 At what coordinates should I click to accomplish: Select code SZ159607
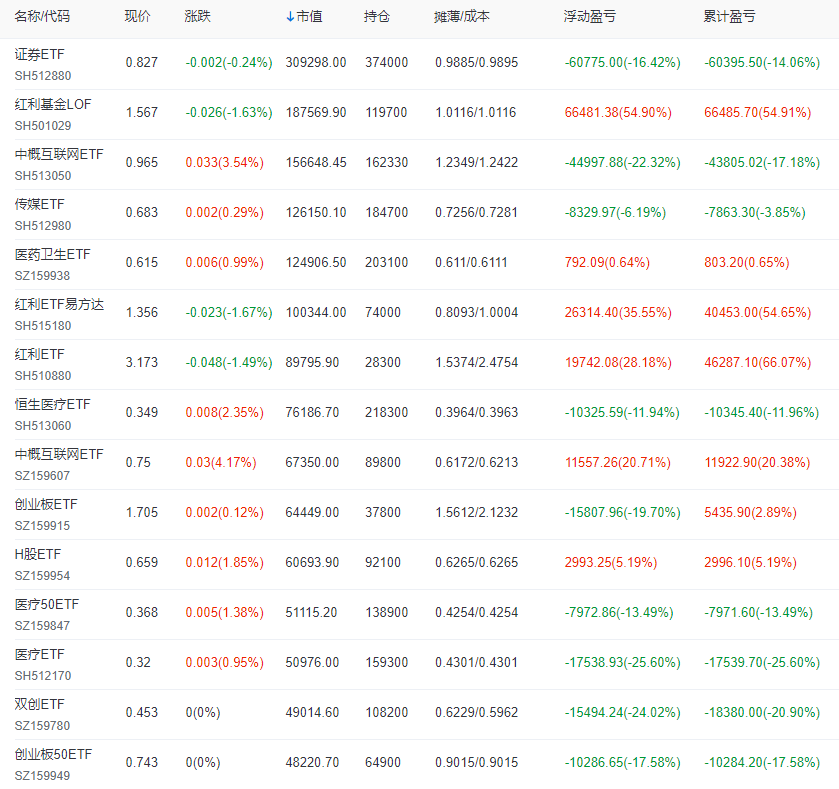pos(42,476)
